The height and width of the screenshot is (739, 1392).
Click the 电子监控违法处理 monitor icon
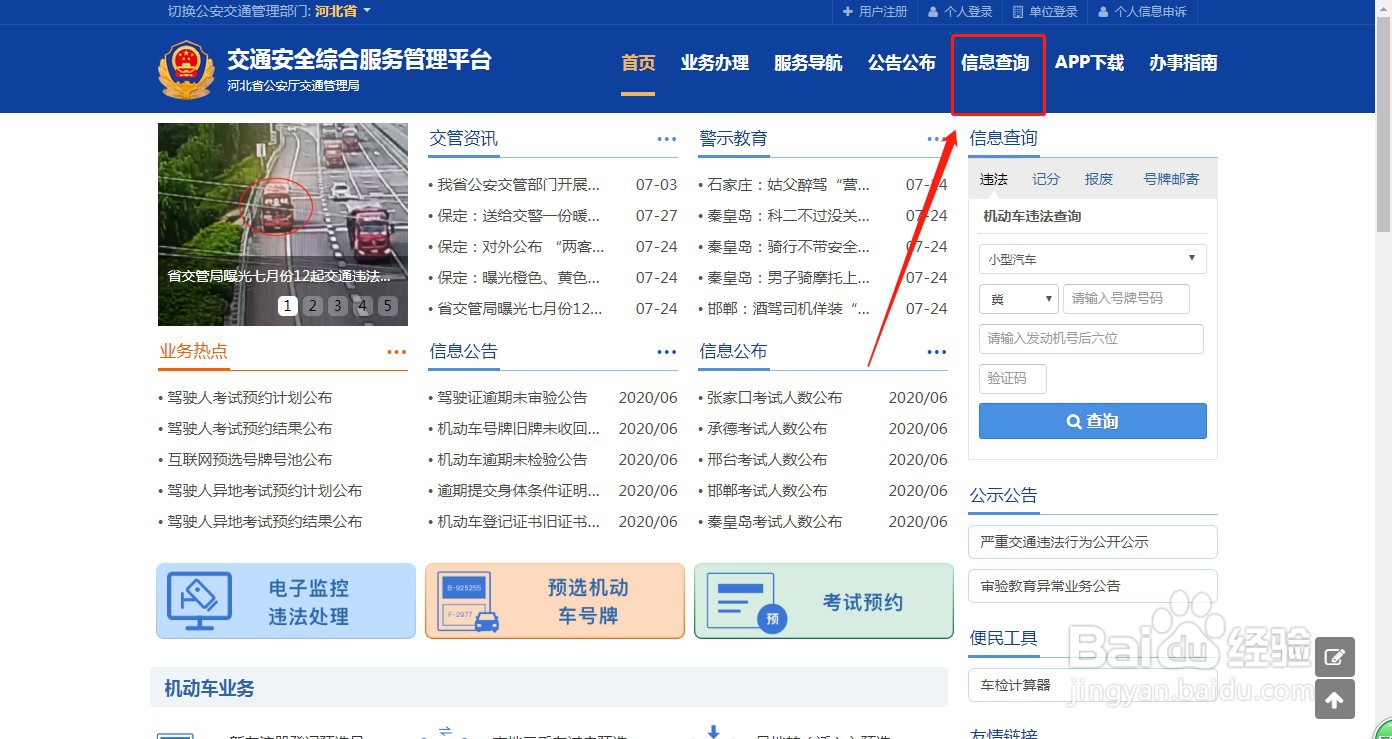pos(199,601)
